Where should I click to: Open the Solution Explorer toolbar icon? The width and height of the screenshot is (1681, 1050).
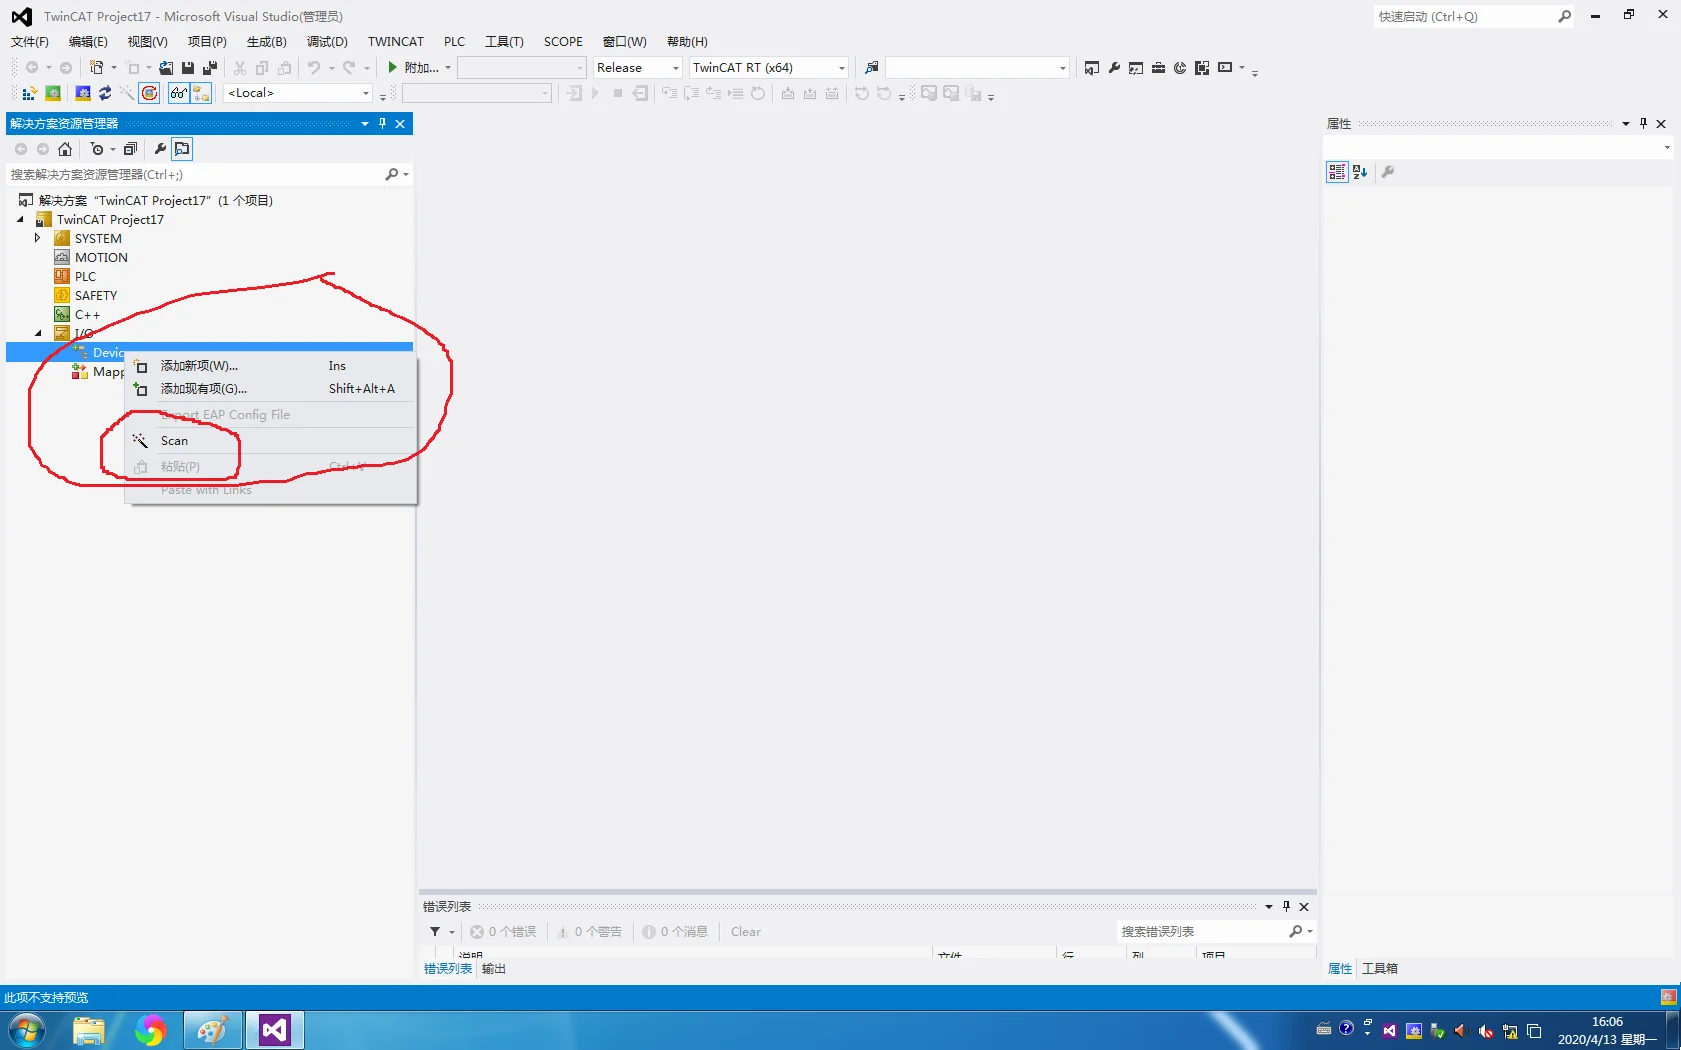click(1092, 67)
